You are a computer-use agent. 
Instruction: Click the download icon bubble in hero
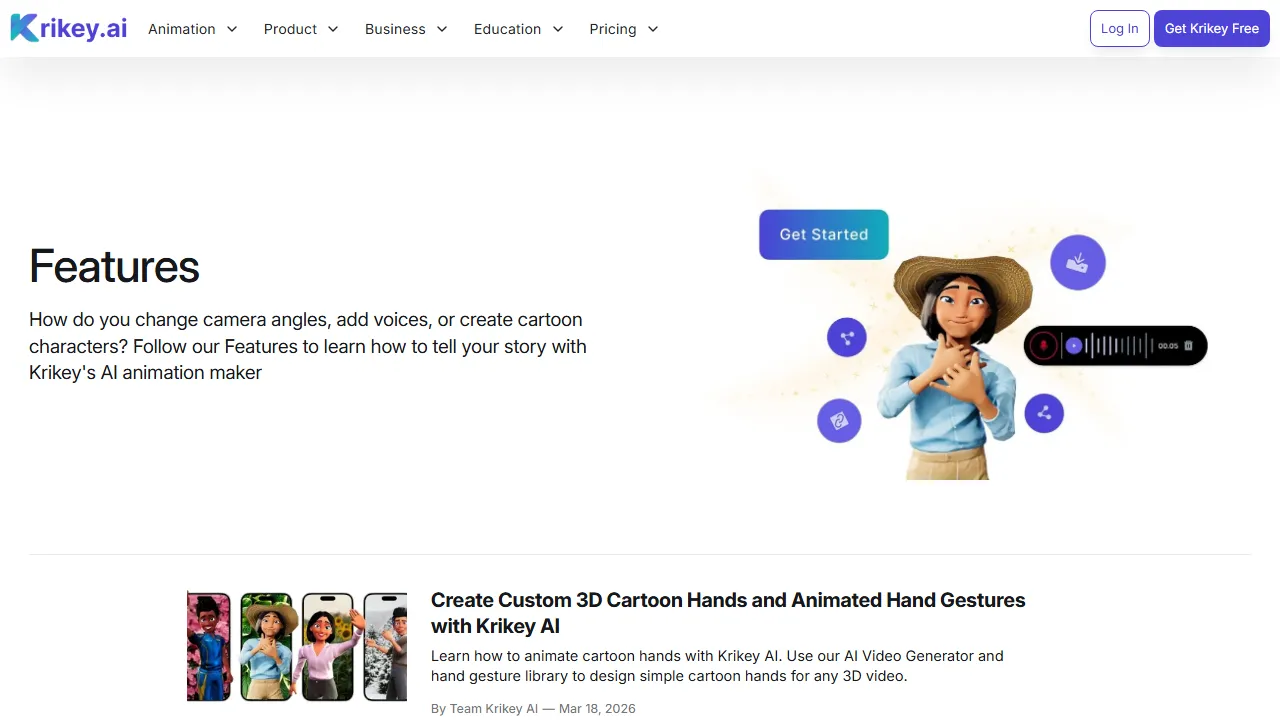[x=1078, y=263]
